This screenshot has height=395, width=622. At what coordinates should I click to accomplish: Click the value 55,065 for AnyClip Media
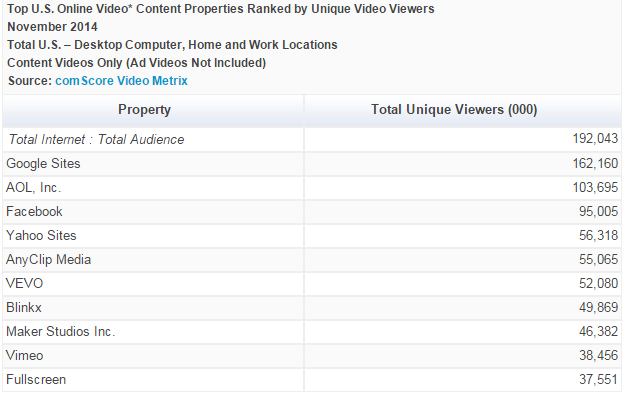[x=598, y=259]
